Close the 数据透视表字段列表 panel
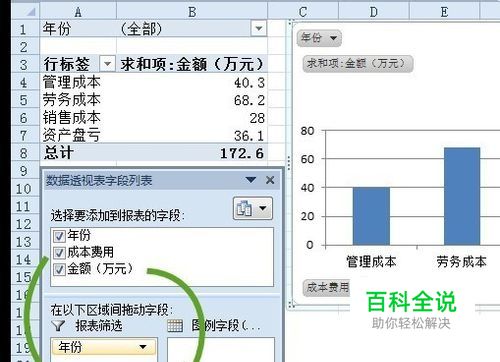The height and width of the screenshot is (362, 500). pyautogui.click(x=270, y=180)
